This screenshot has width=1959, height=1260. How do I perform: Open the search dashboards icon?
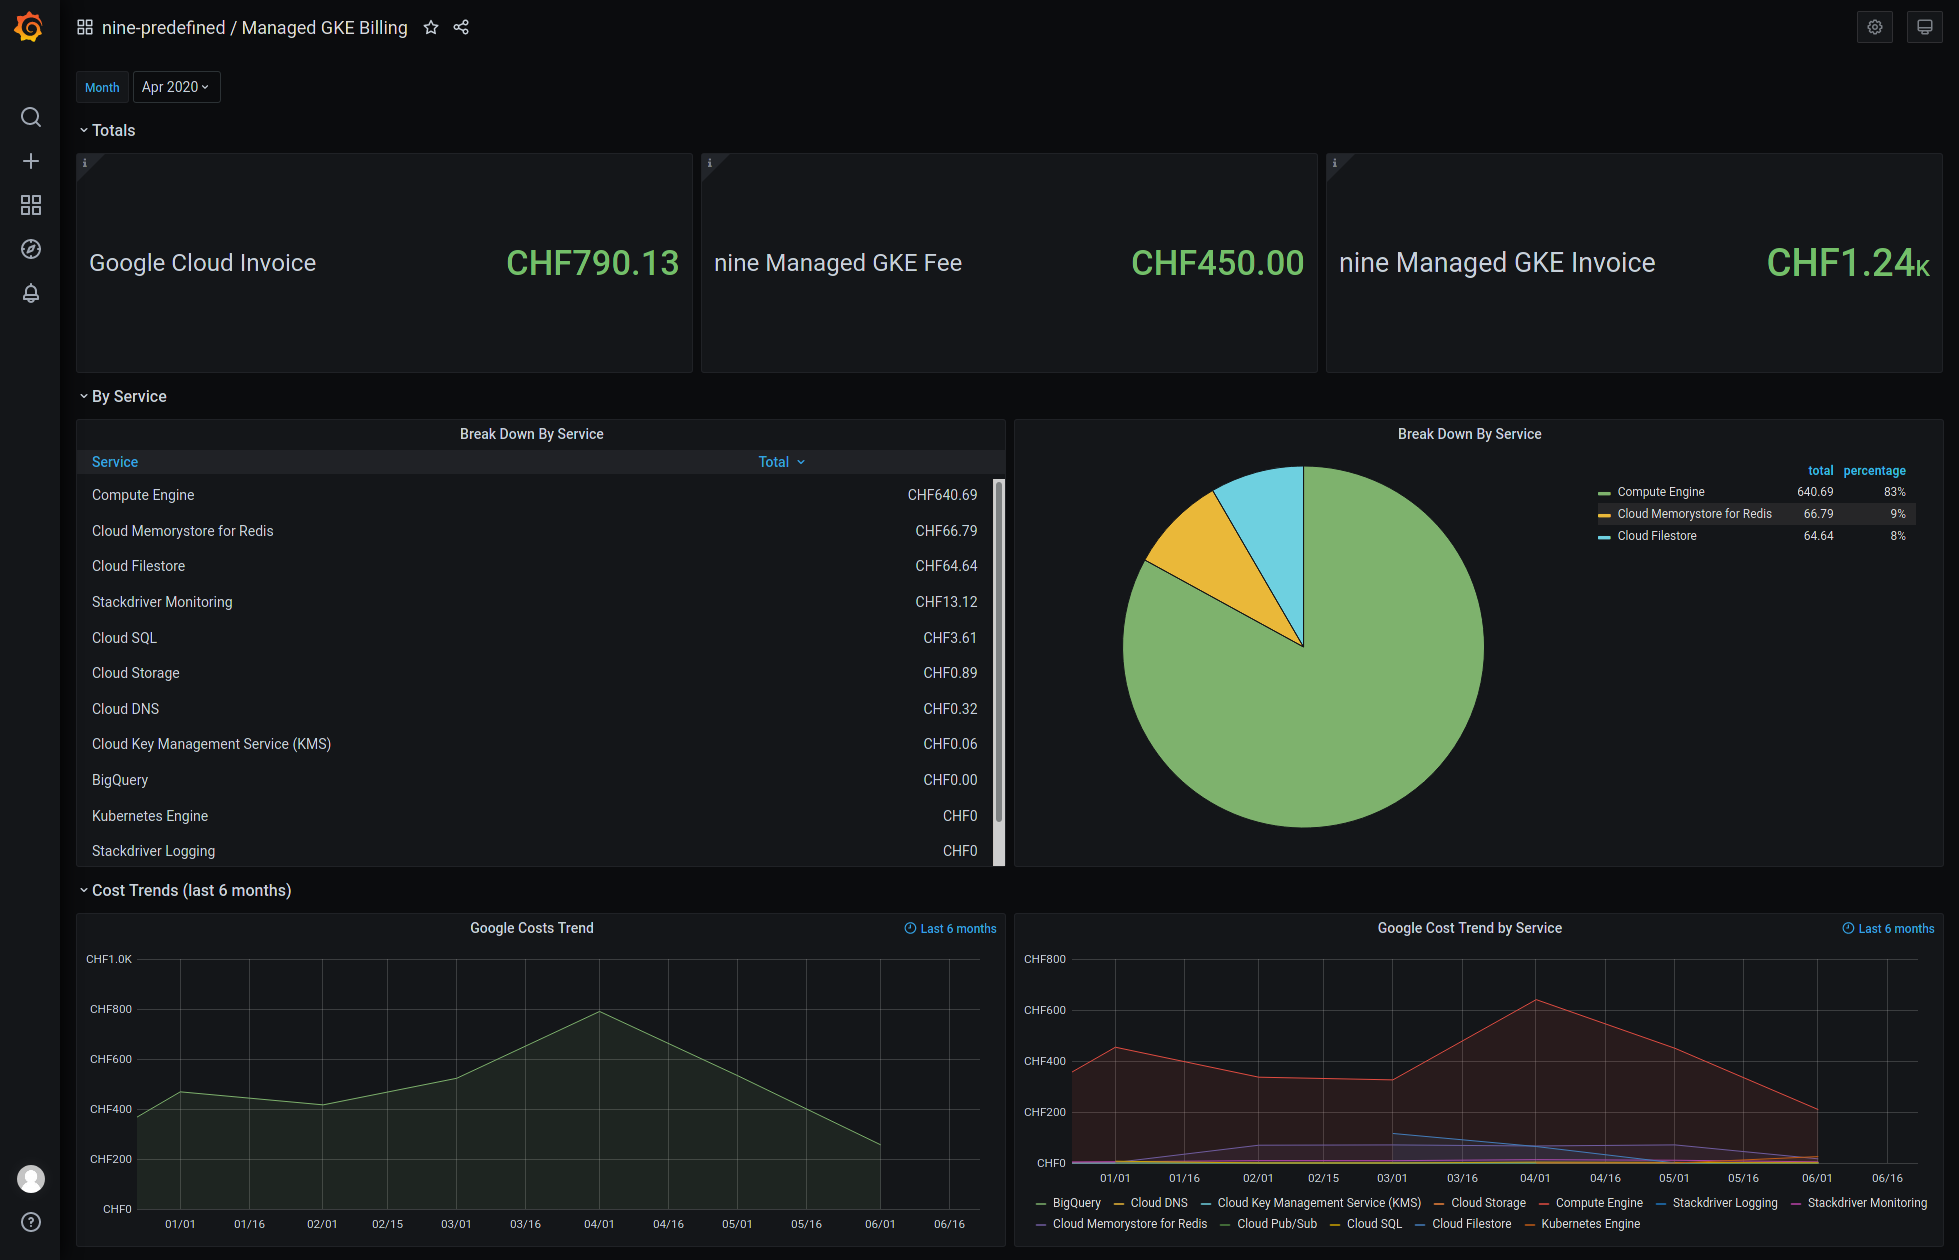coord(31,117)
